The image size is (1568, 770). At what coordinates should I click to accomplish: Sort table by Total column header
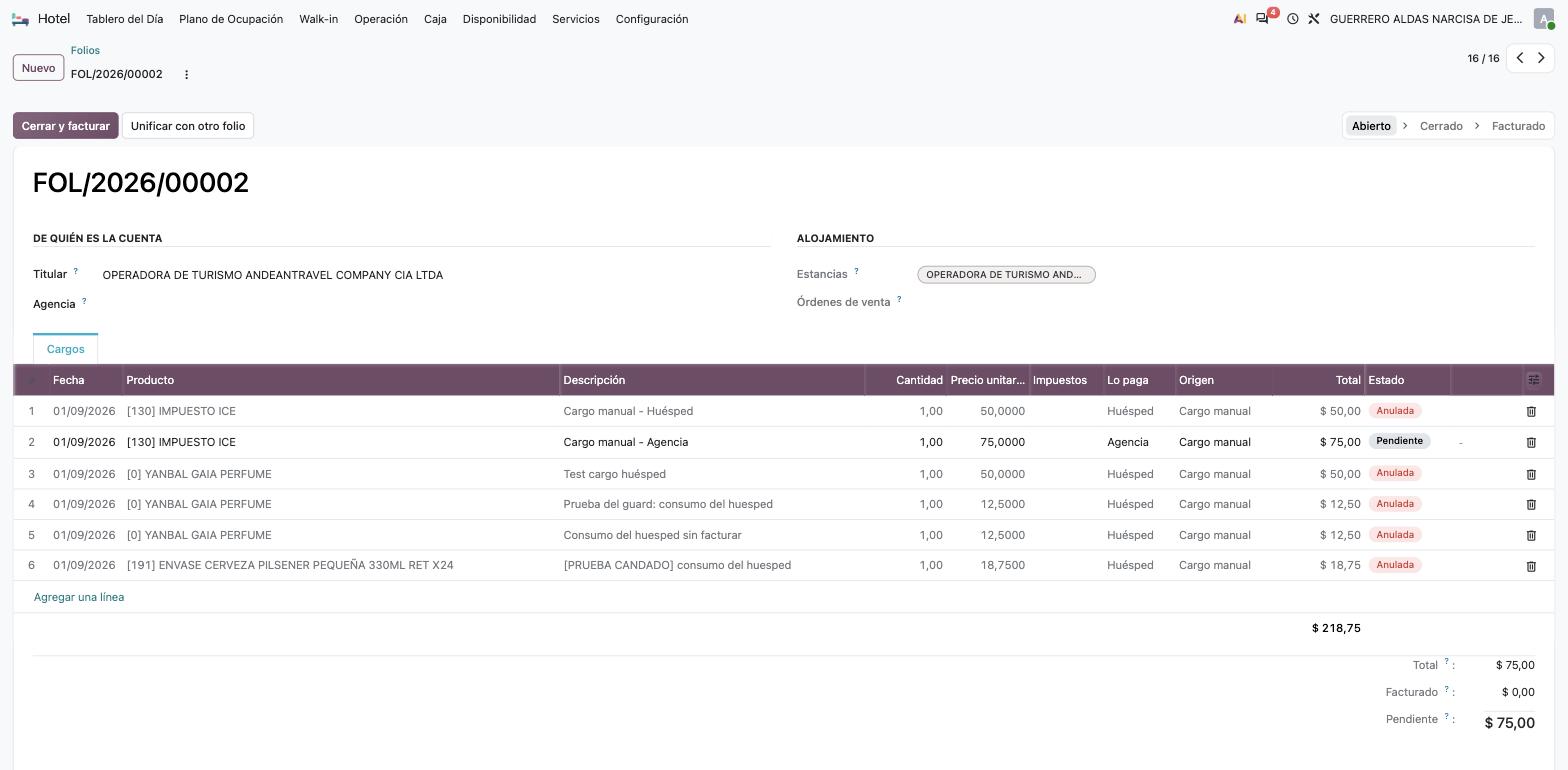coord(1318,380)
